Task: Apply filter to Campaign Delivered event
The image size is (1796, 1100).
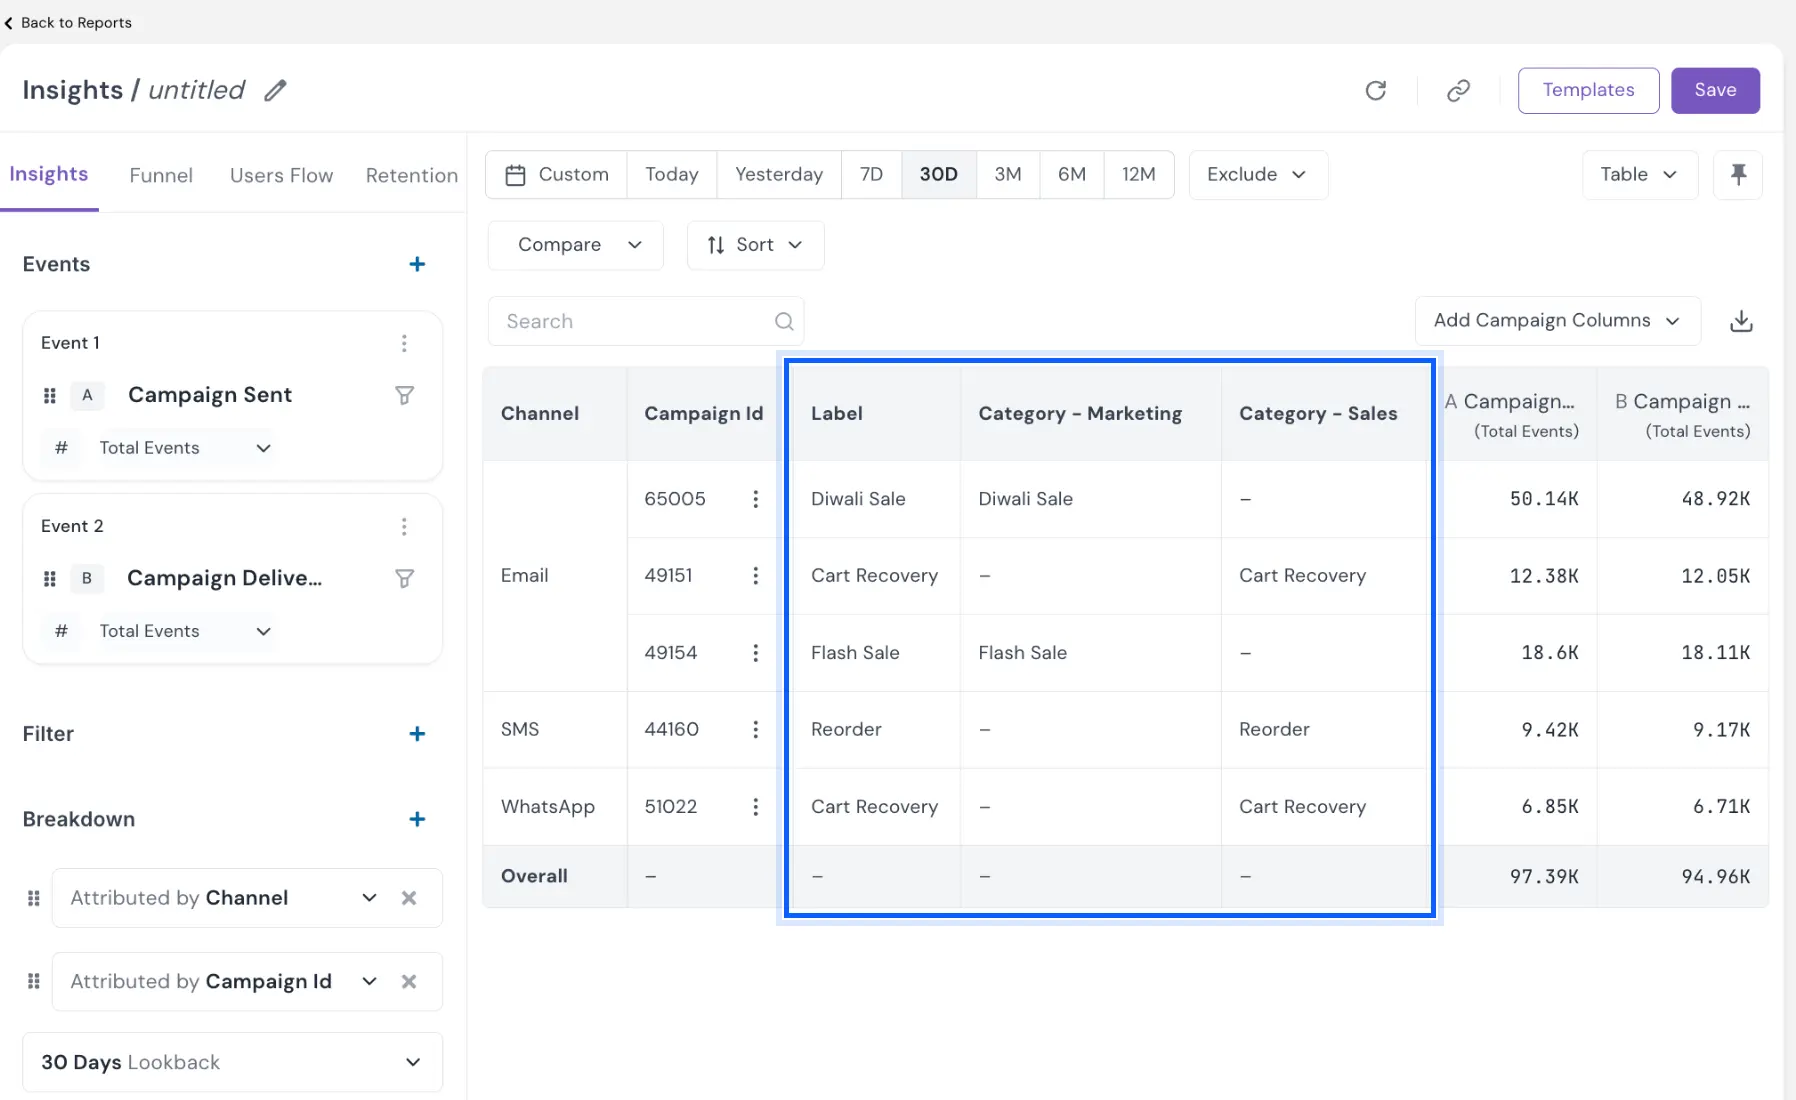Action: click(404, 578)
